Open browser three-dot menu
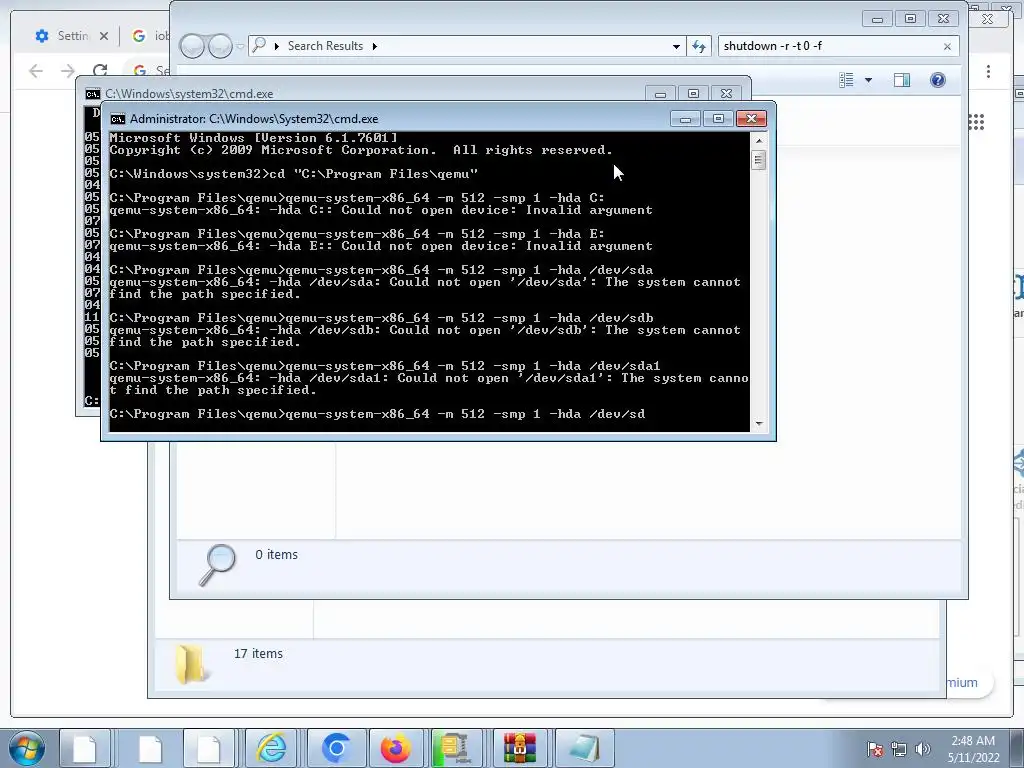This screenshot has height=768, width=1024. click(988, 71)
